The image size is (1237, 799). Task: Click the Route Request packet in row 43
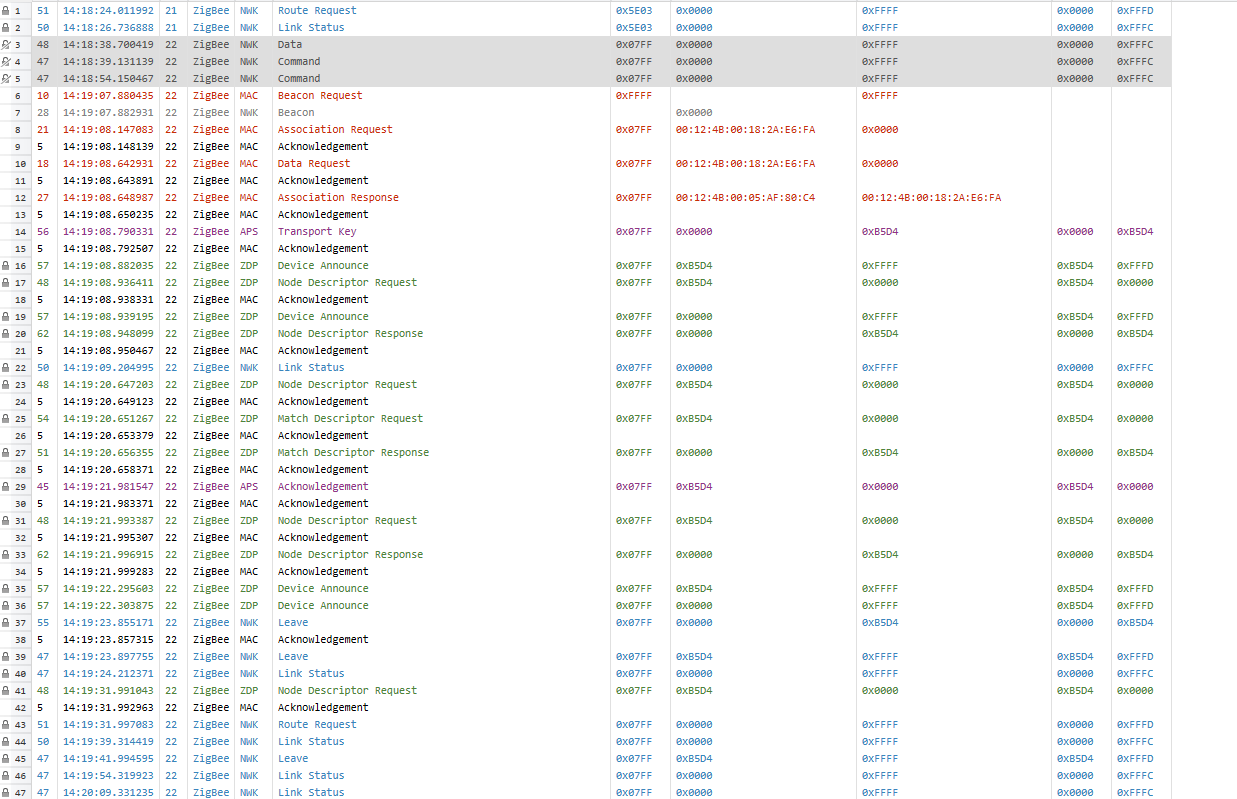tap(317, 724)
